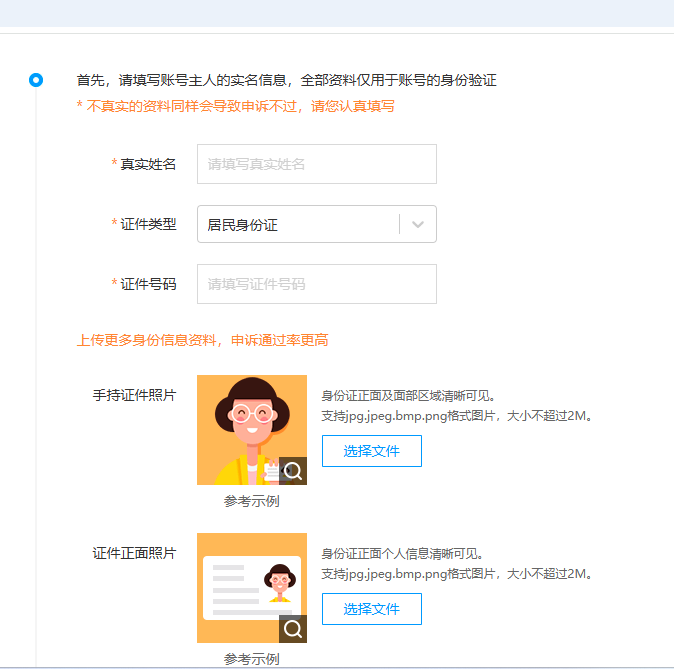Viewport: 674px width, 669px height.
Task: Open the 手持证件照片 reference thumbnail
Action: pos(252,430)
